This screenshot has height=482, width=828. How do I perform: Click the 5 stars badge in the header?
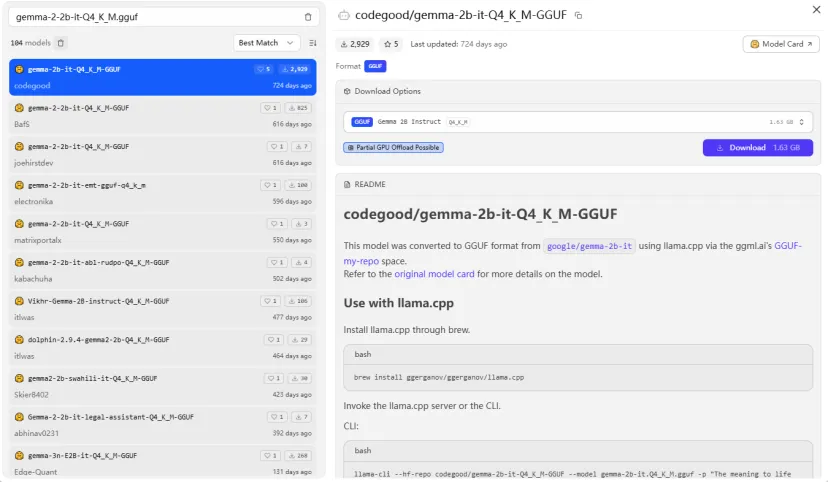(391, 44)
